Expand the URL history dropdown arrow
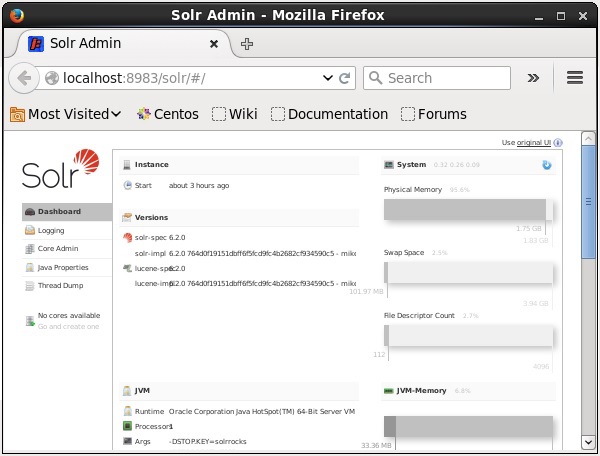Image resolution: width=600 pixels, height=456 pixels. (327, 78)
